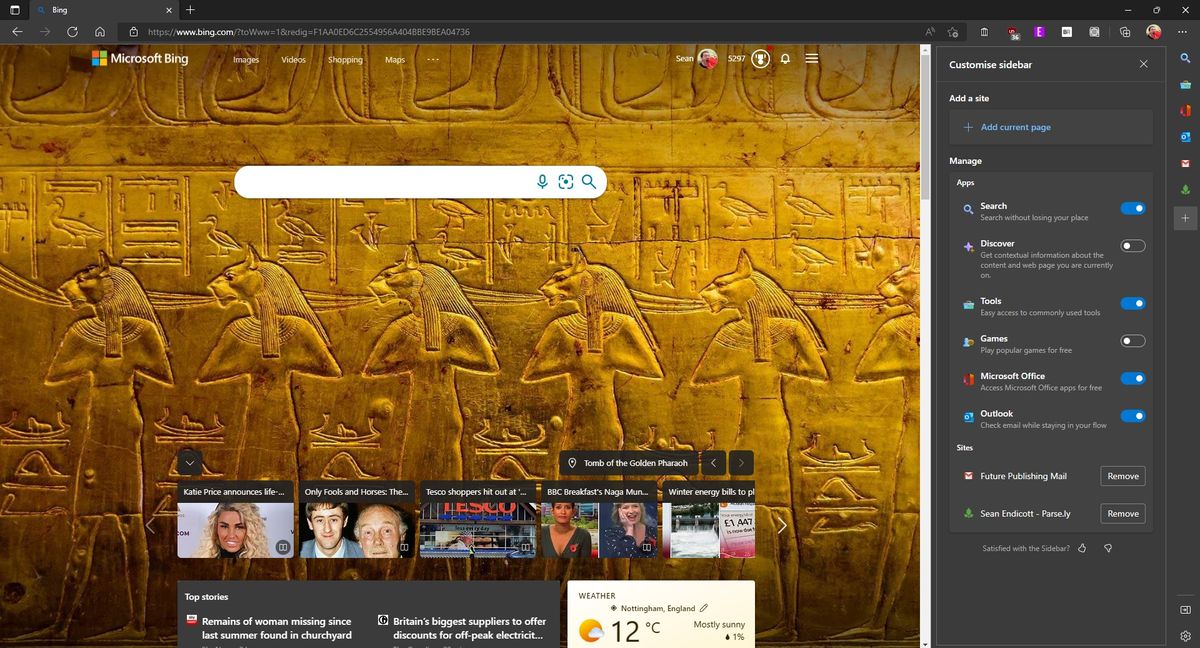Disable the Tools sidebar toggle
Screen dimensions: 1200x648
click(1133, 303)
